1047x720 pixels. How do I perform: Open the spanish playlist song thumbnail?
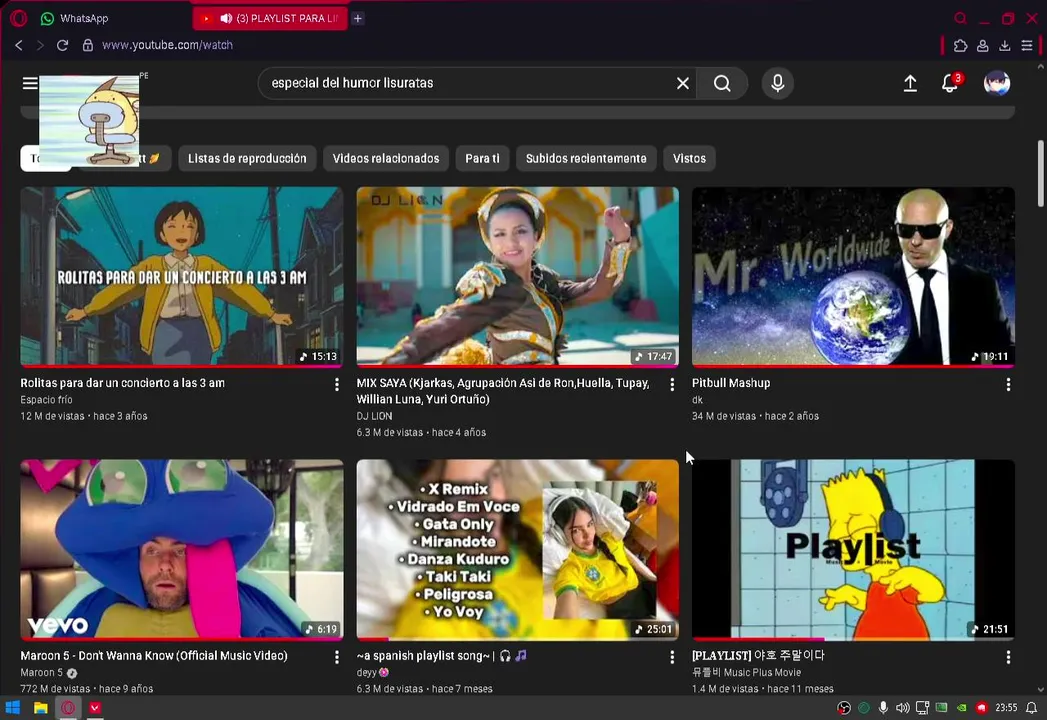point(517,549)
